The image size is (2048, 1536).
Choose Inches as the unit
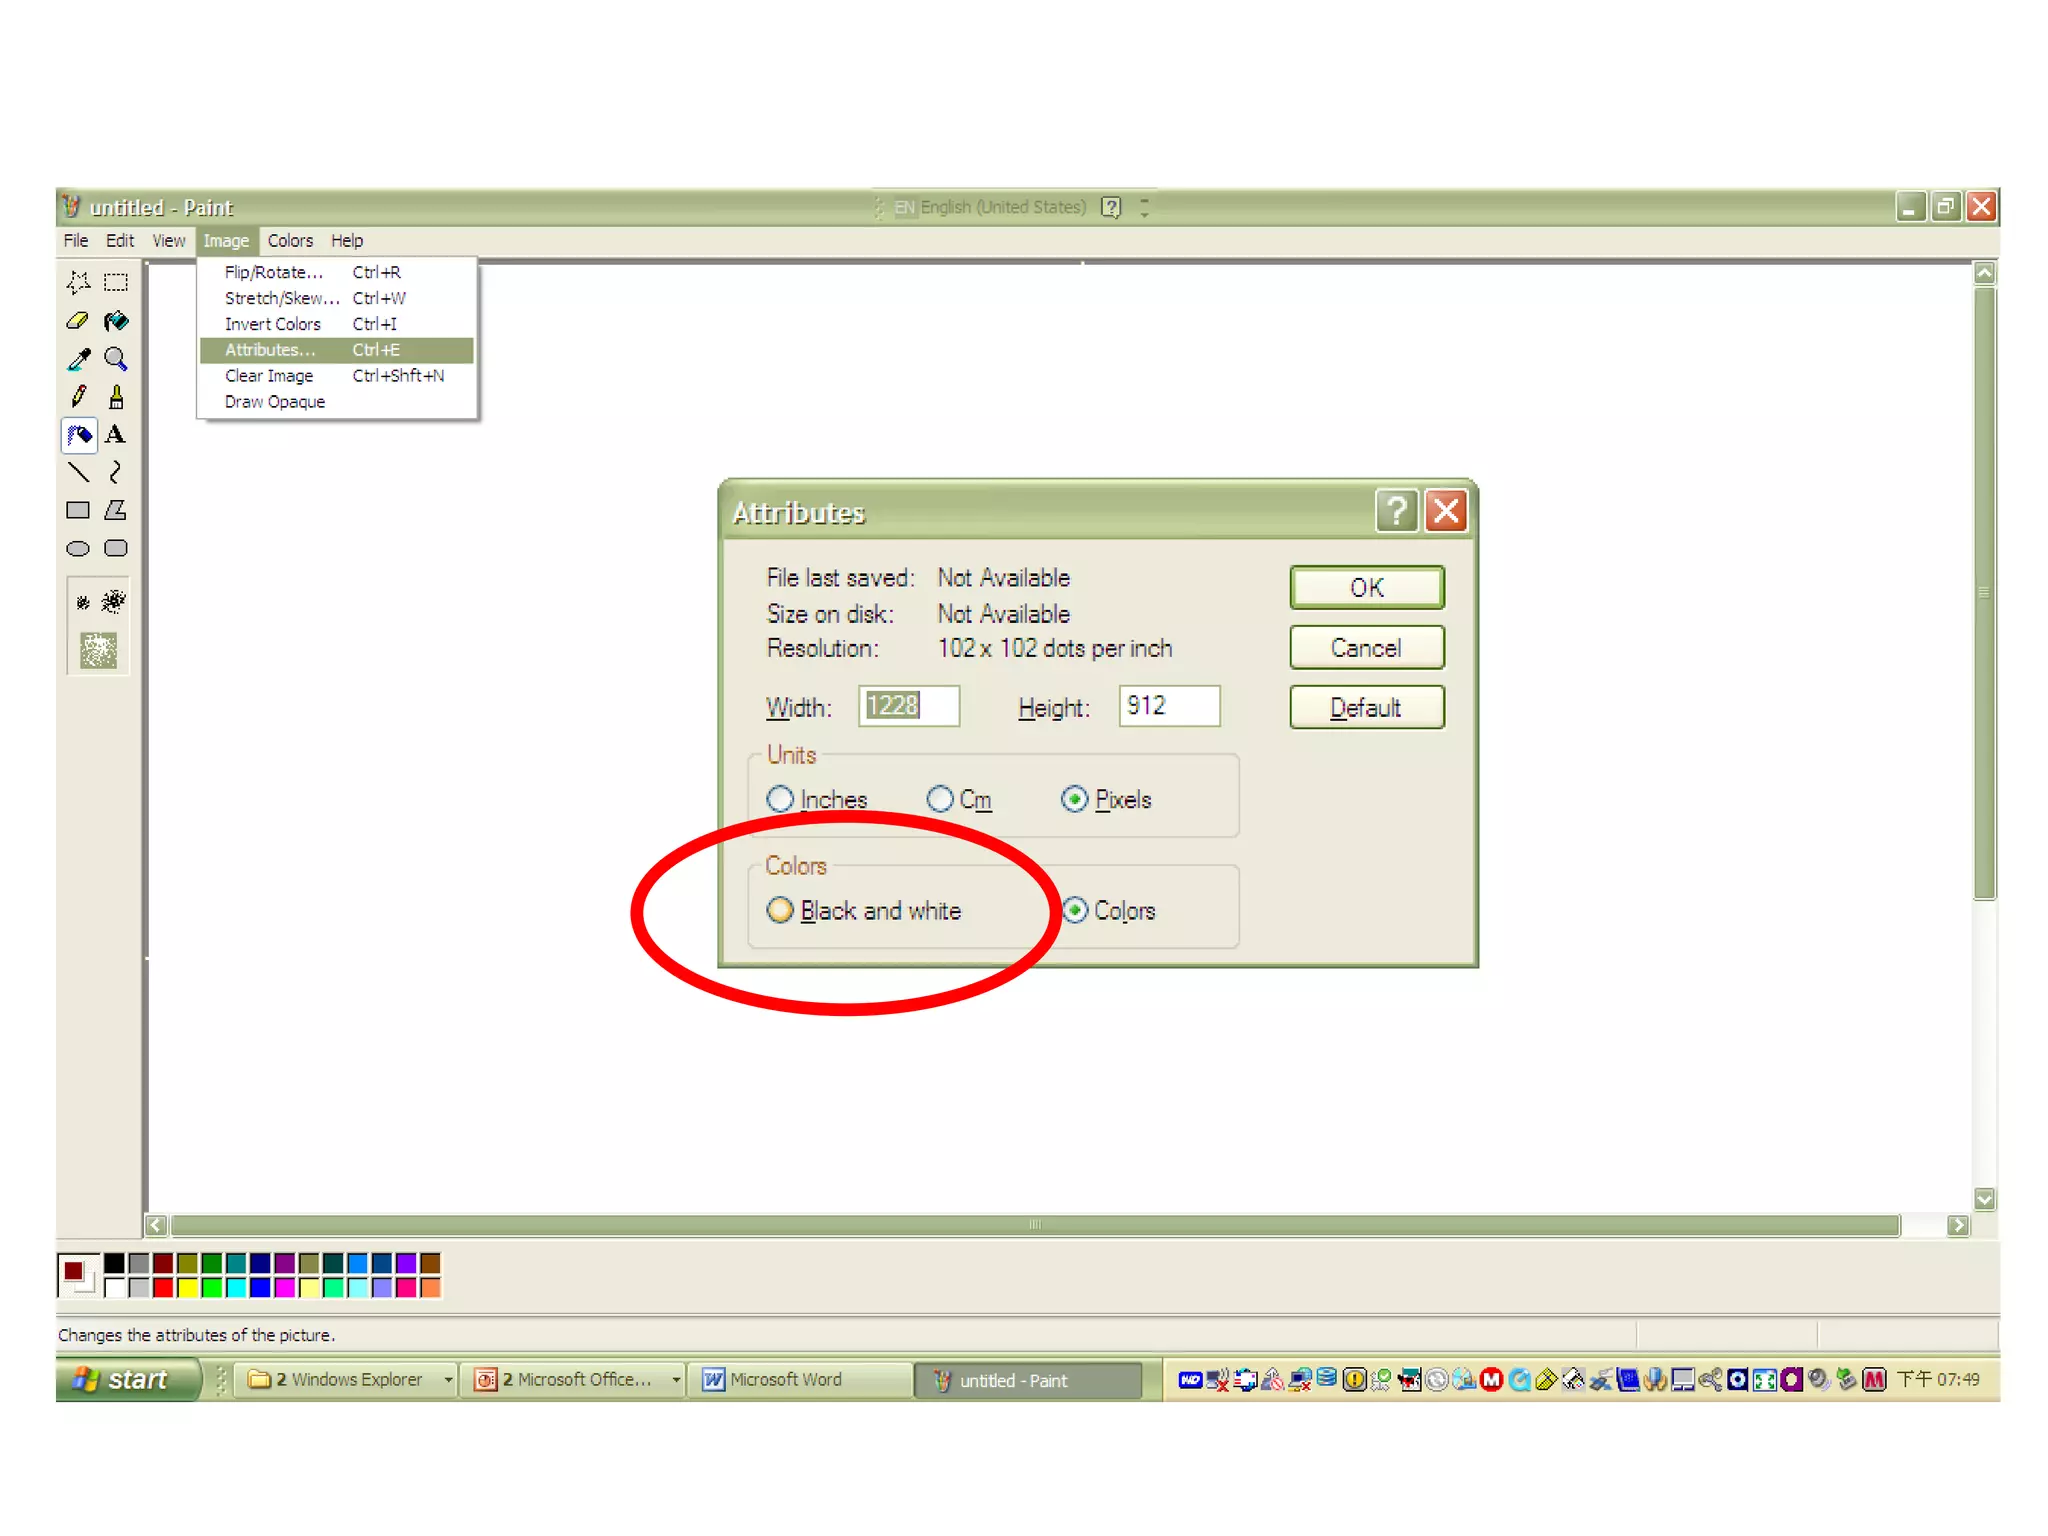pyautogui.click(x=780, y=799)
